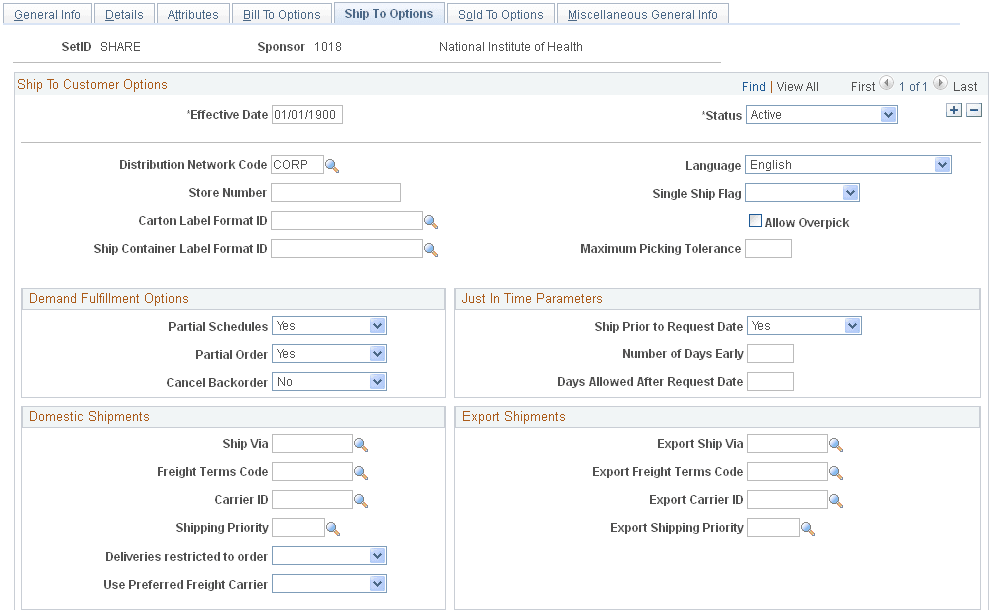Open the Export Carrier ID lookup
The image size is (989, 610).
[x=836, y=499]
